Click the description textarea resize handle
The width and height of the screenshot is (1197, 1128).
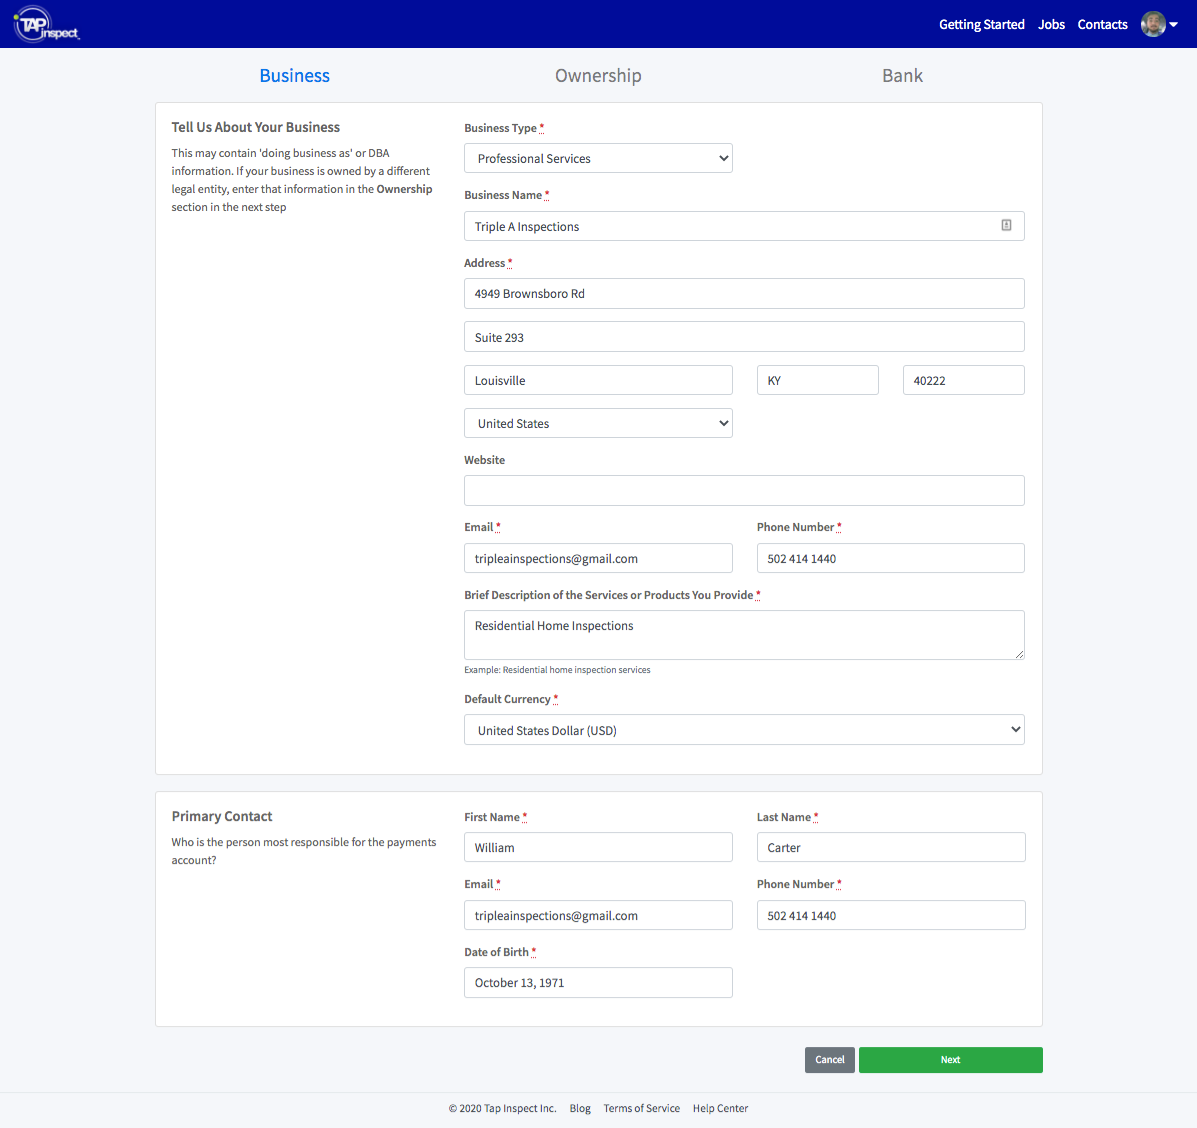tap(1019, 654)
